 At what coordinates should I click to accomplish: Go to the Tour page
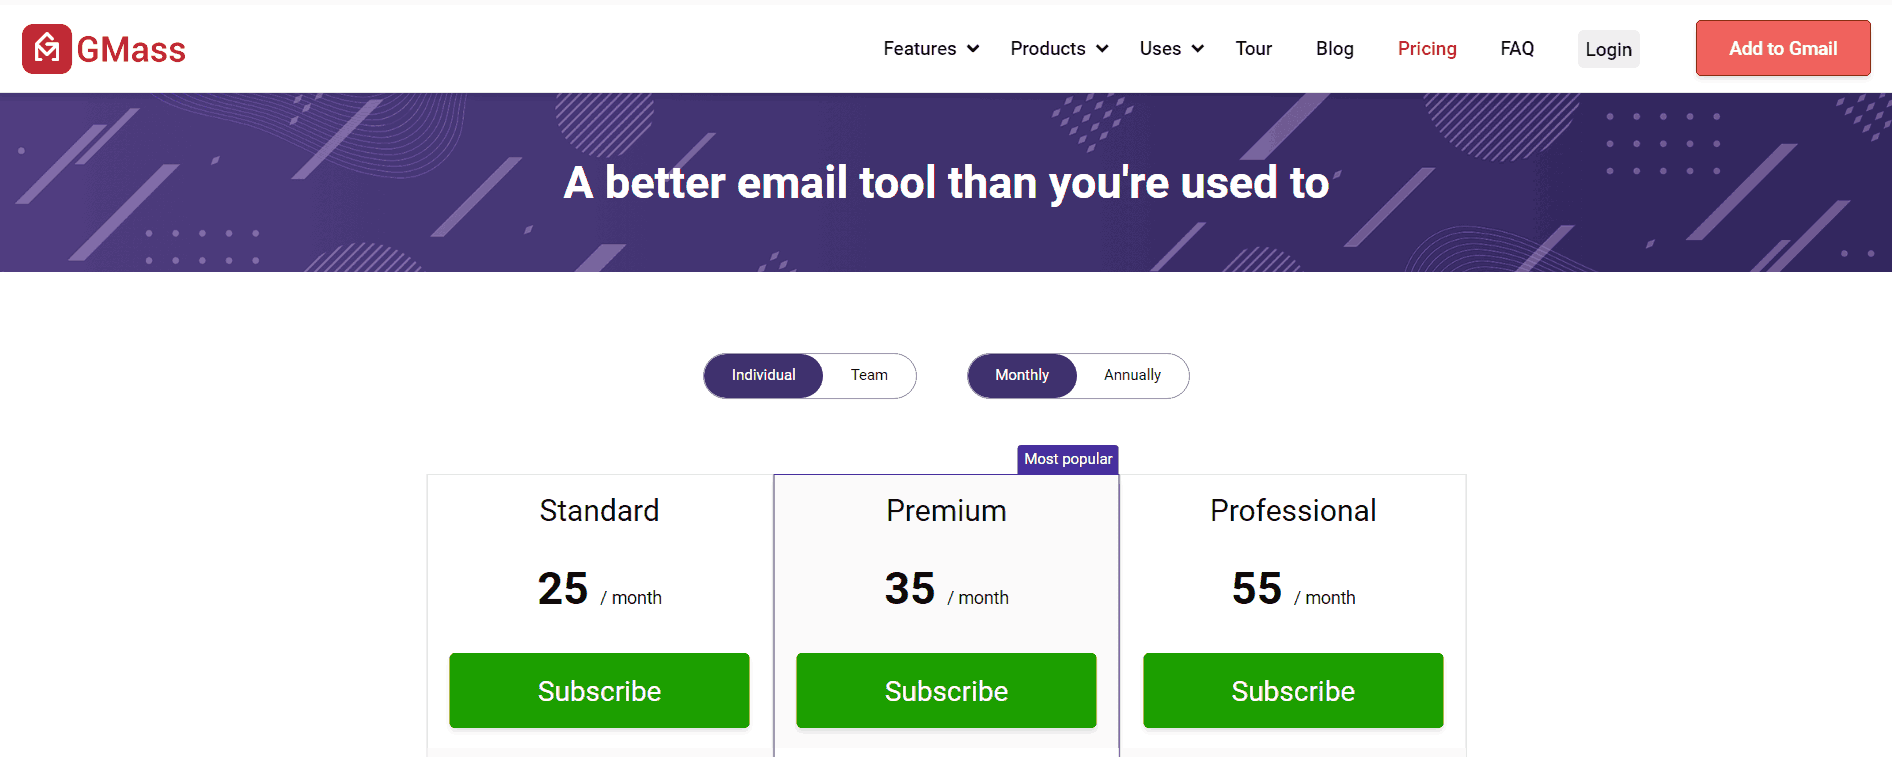point(1253,49)
